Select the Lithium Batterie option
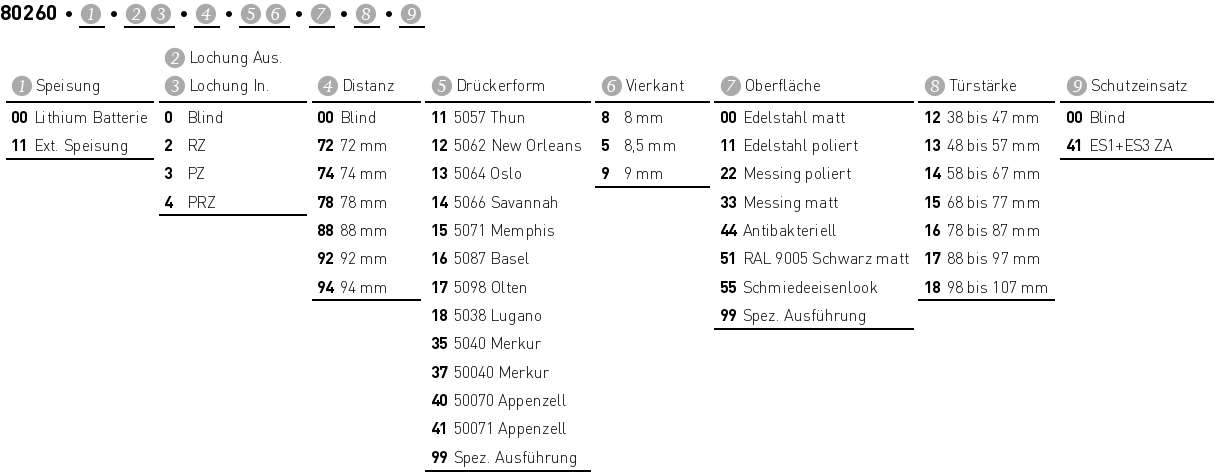This screenshot has height=472, width=1219. tap(90, 118)
